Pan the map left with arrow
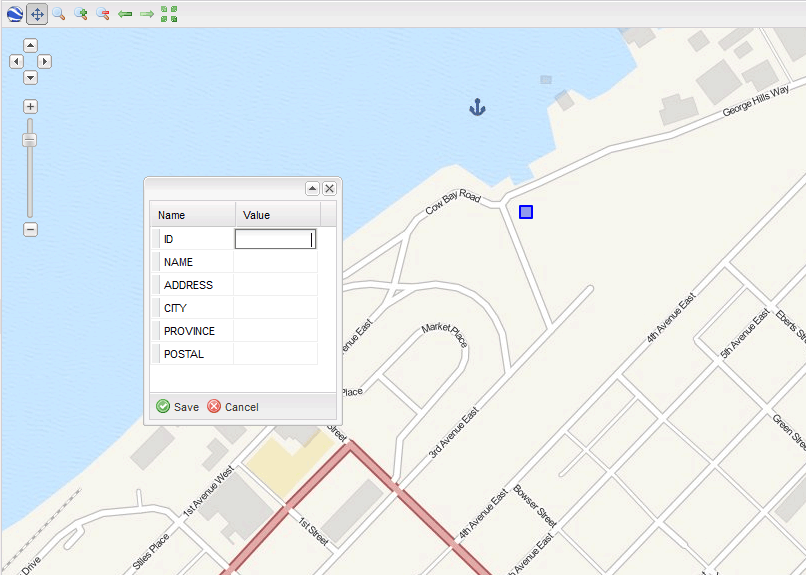Viewport: 806px width, 575px height. pos(16,61)
